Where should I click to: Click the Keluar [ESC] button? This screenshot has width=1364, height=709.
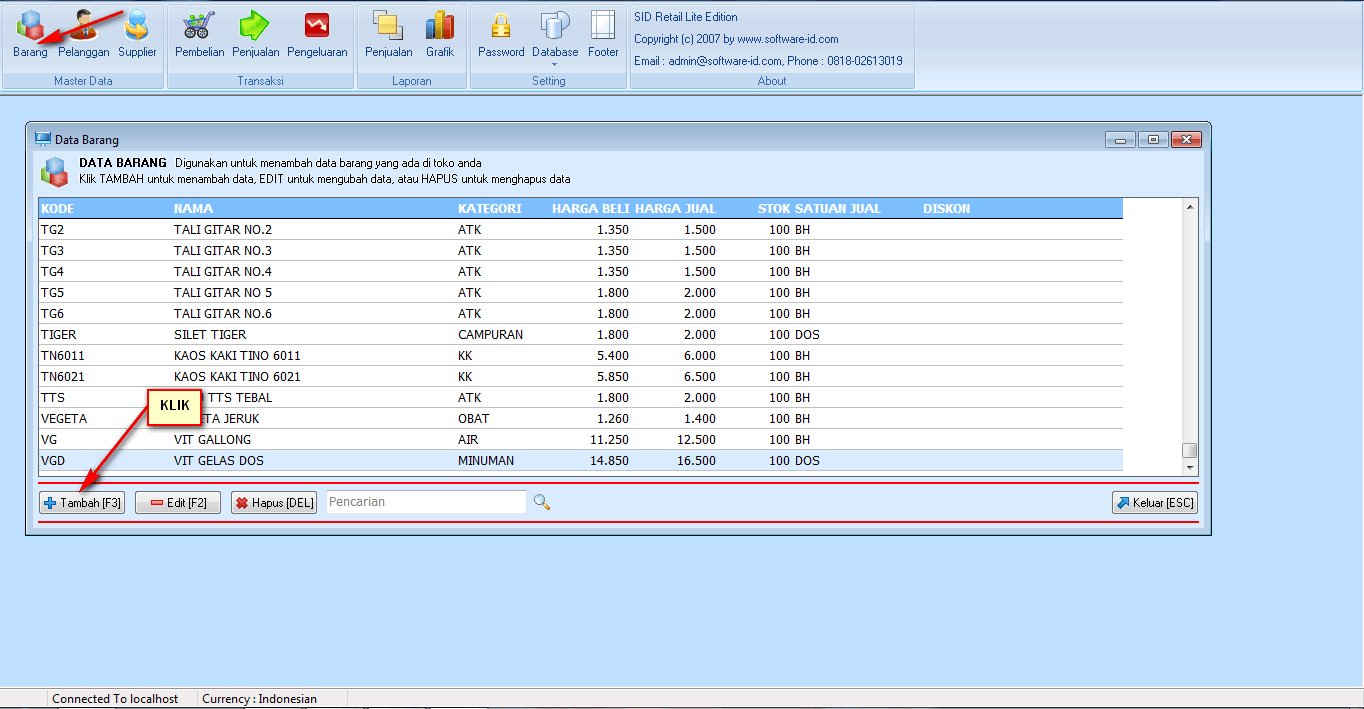pyautogui.click(x=1154, y=503)
